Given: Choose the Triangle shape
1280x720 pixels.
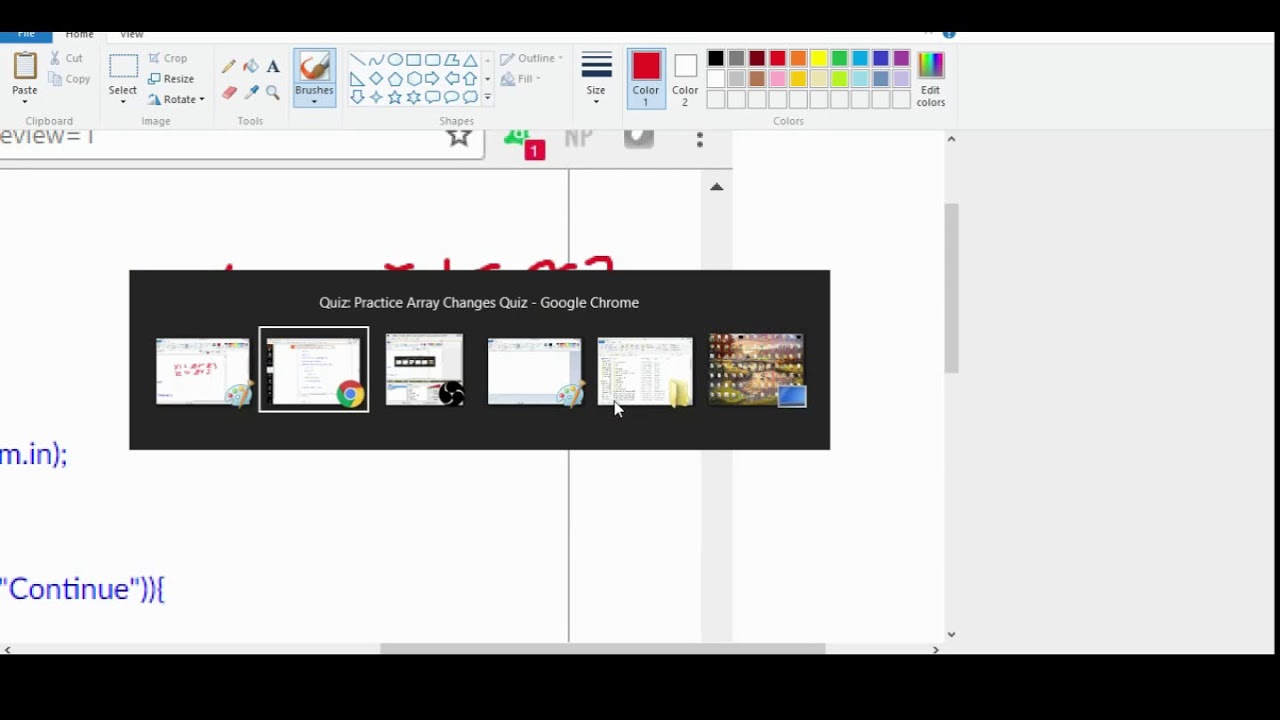Looking at the screenshot, I should point(469,60).
